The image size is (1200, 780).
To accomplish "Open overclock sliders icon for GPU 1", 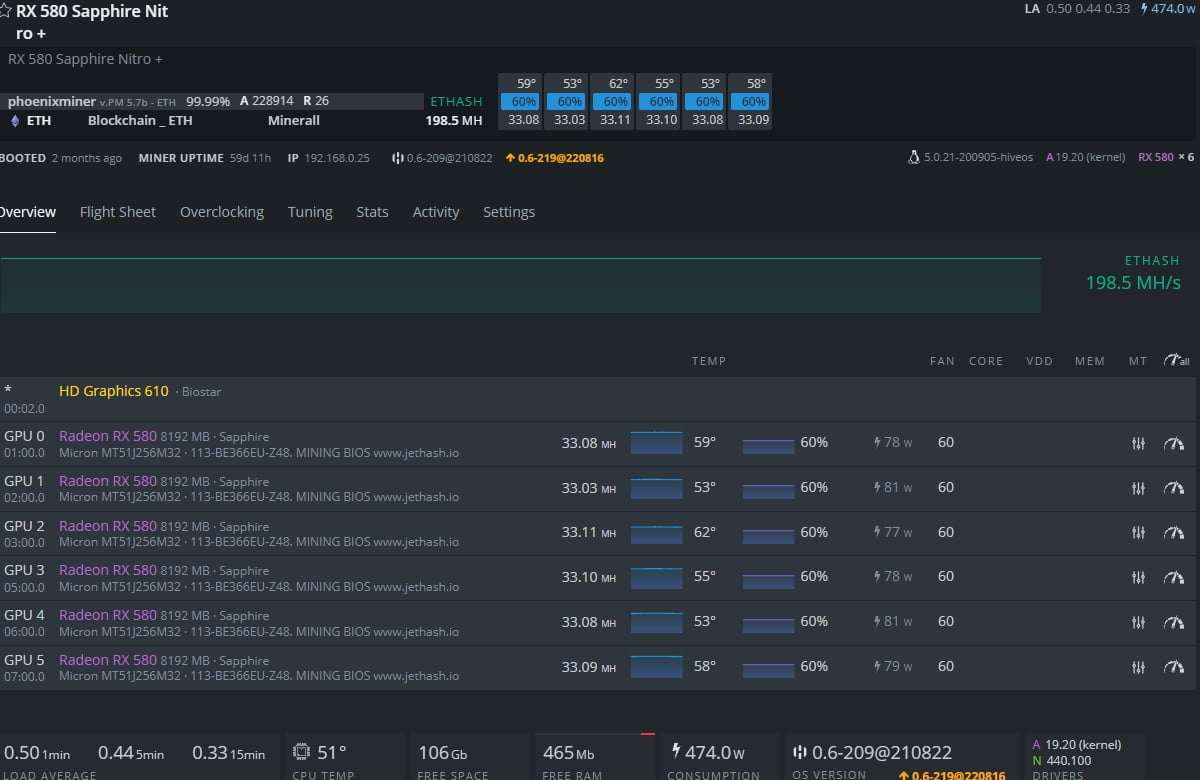I will click(x=1138, y=488).
